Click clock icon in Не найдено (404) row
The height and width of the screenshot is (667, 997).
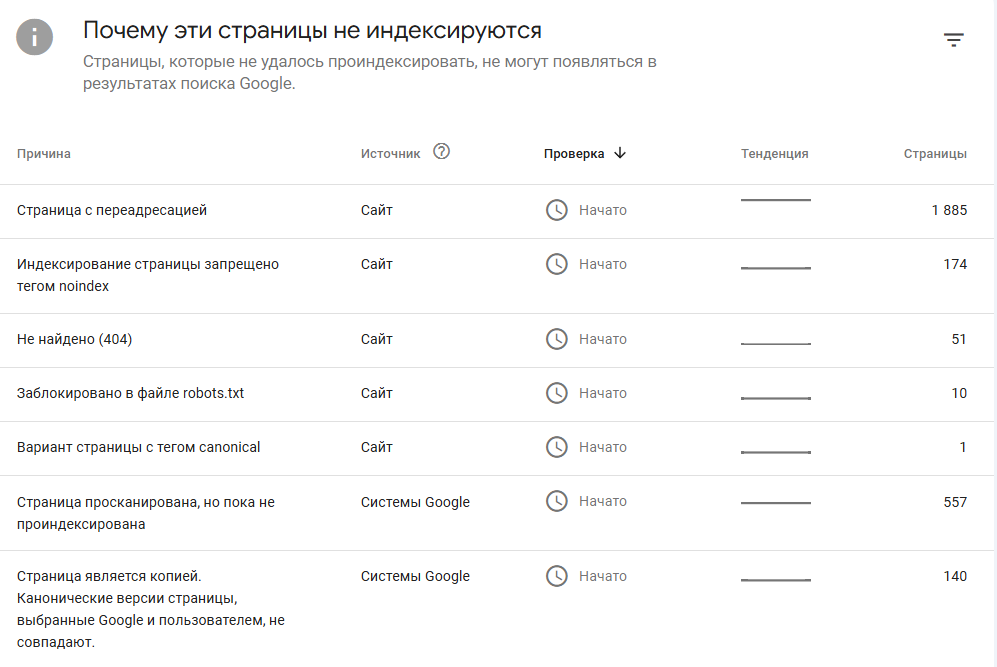tap(556, 339)
